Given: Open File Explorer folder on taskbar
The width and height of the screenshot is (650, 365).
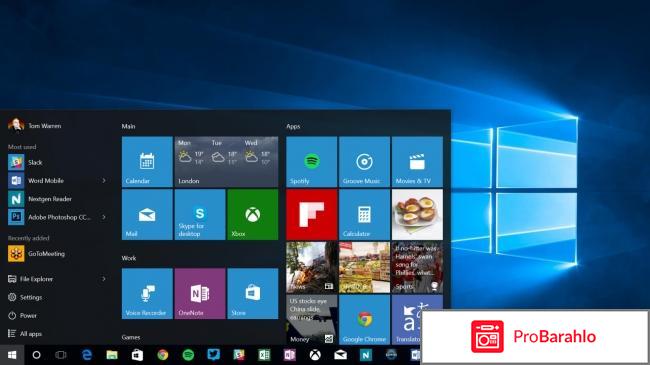Looking at the screenshot, I should pyautogui.click(x=112, y=355).
